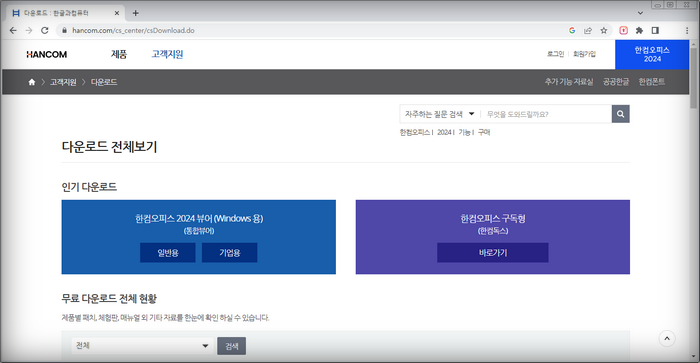Click the 인기 다운로드 heading
Viewport: 700px width, 363px height.
89,187
